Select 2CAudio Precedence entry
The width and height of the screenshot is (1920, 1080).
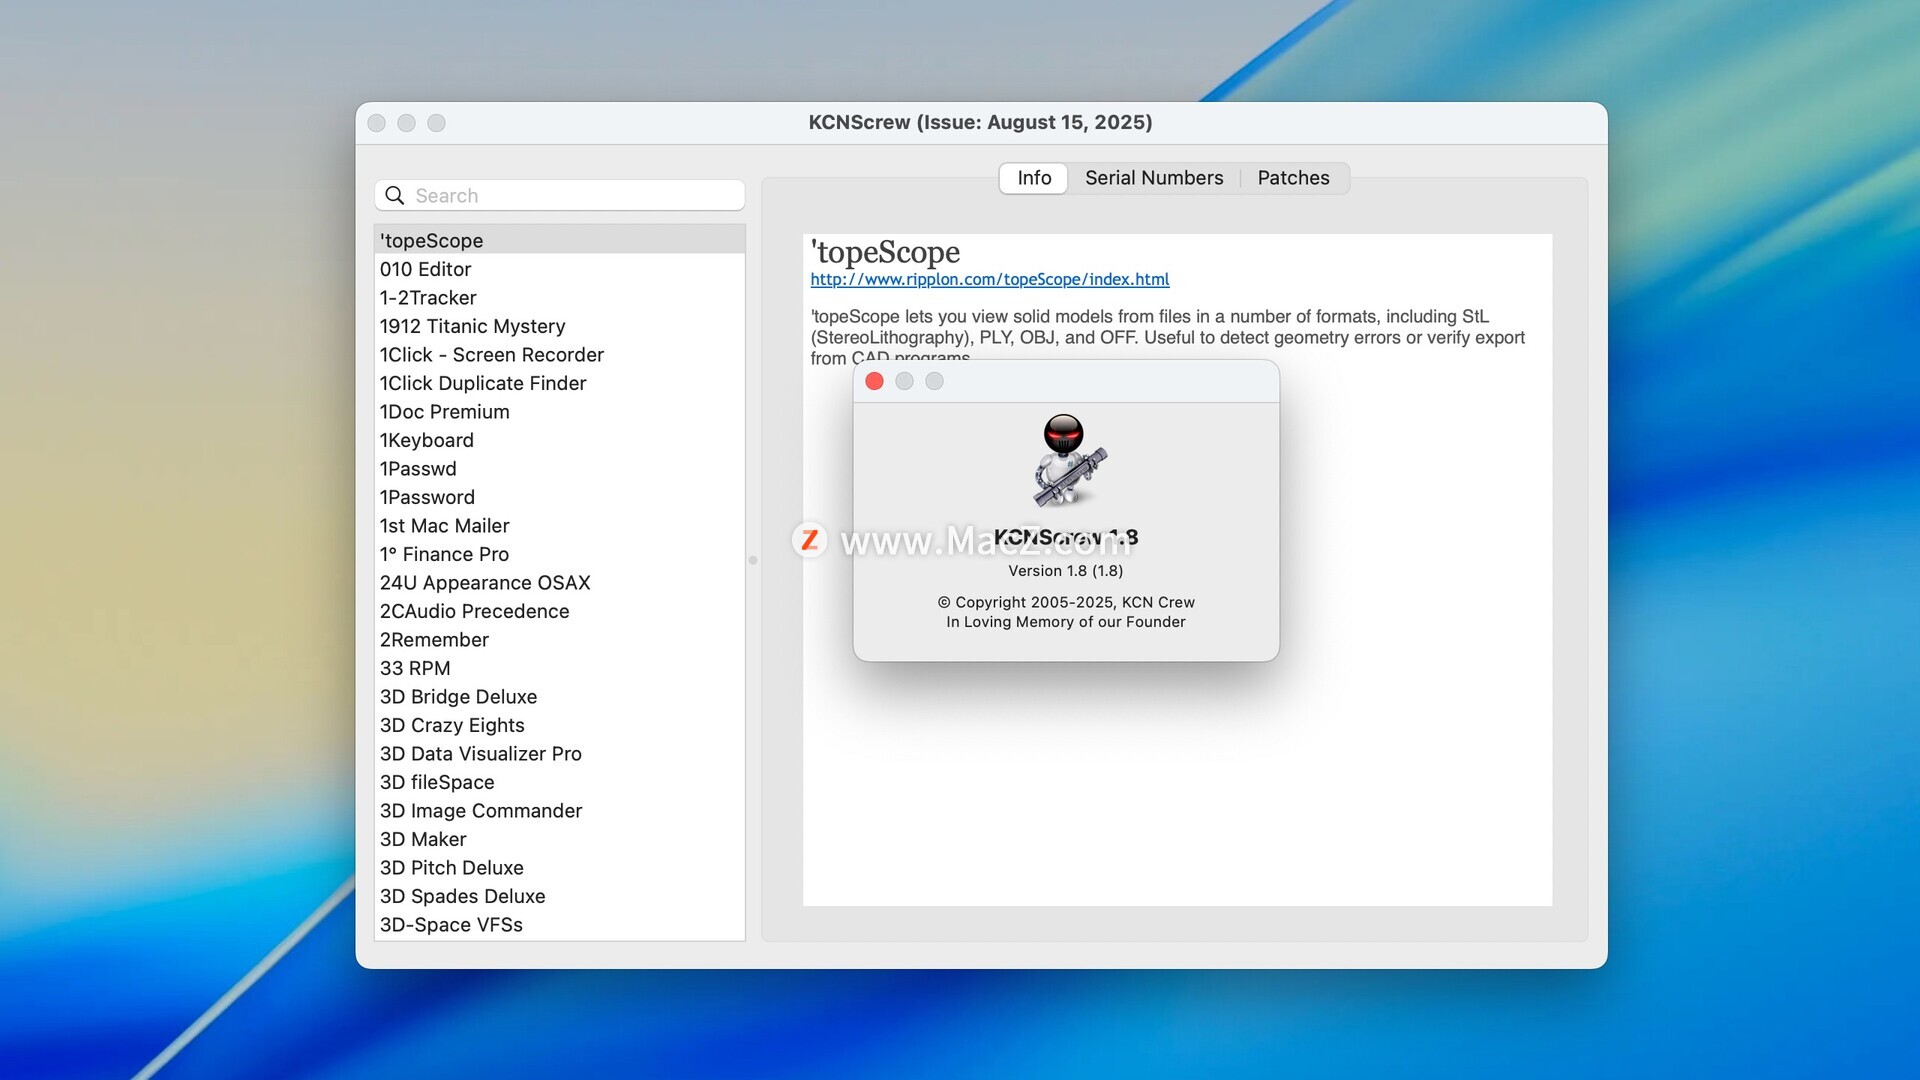point(560,611)
